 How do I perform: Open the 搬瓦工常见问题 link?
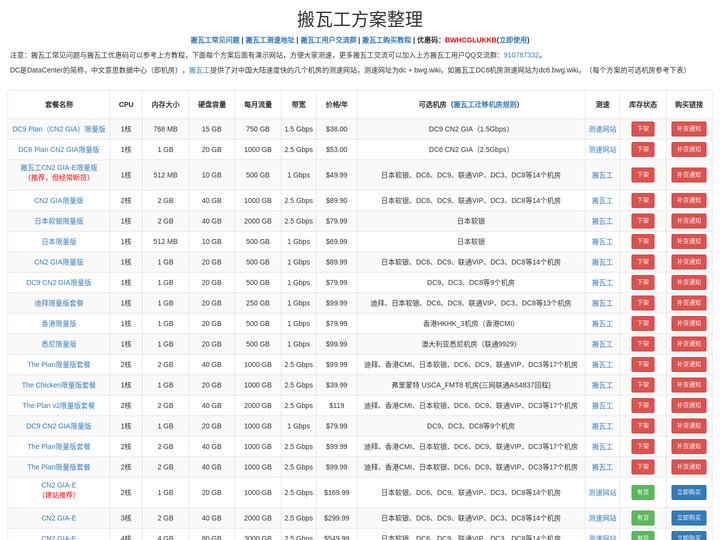(x=215, y=40)
